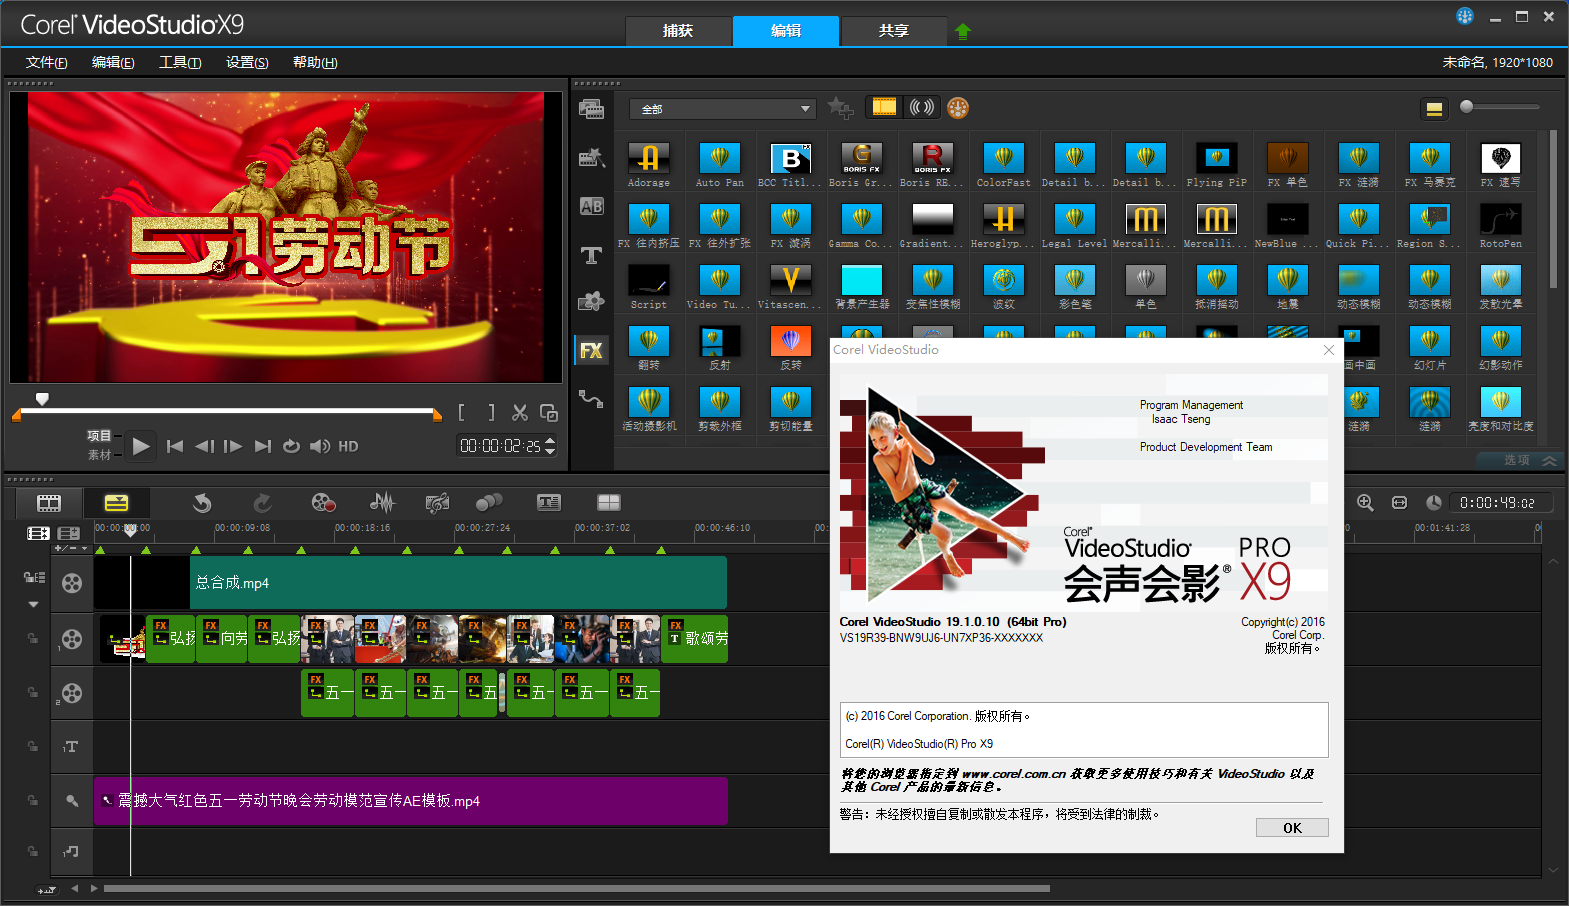
Task: Expand the 选项 options panel
Action: [1518, 460]
